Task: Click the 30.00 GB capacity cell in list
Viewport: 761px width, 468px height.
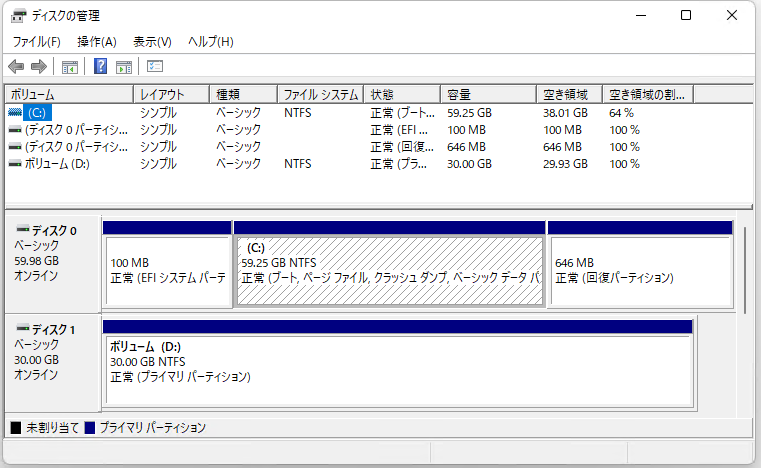Action: [x=469, y=164]
